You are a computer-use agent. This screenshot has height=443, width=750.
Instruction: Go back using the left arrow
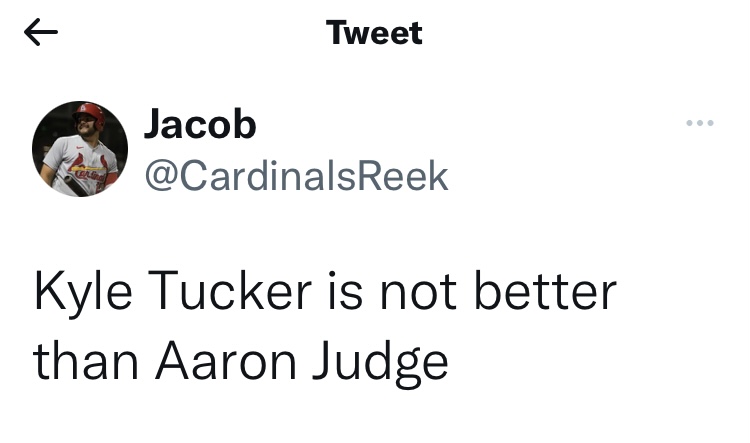(x=41, y=32)
